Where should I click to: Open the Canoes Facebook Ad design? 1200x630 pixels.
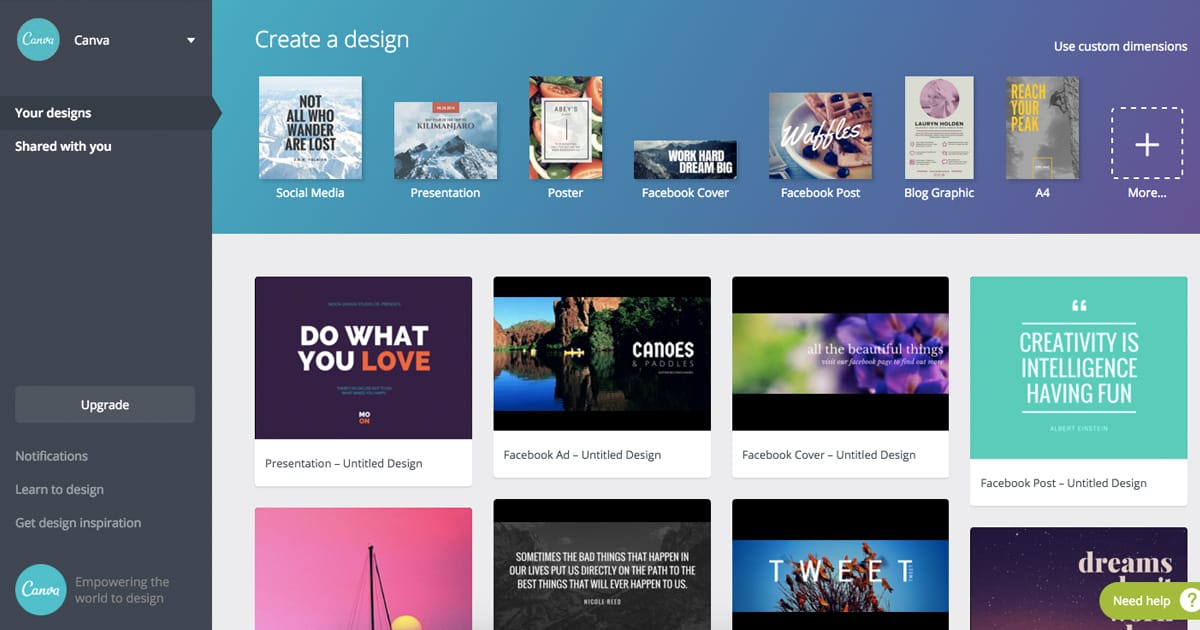click(601, 353)
